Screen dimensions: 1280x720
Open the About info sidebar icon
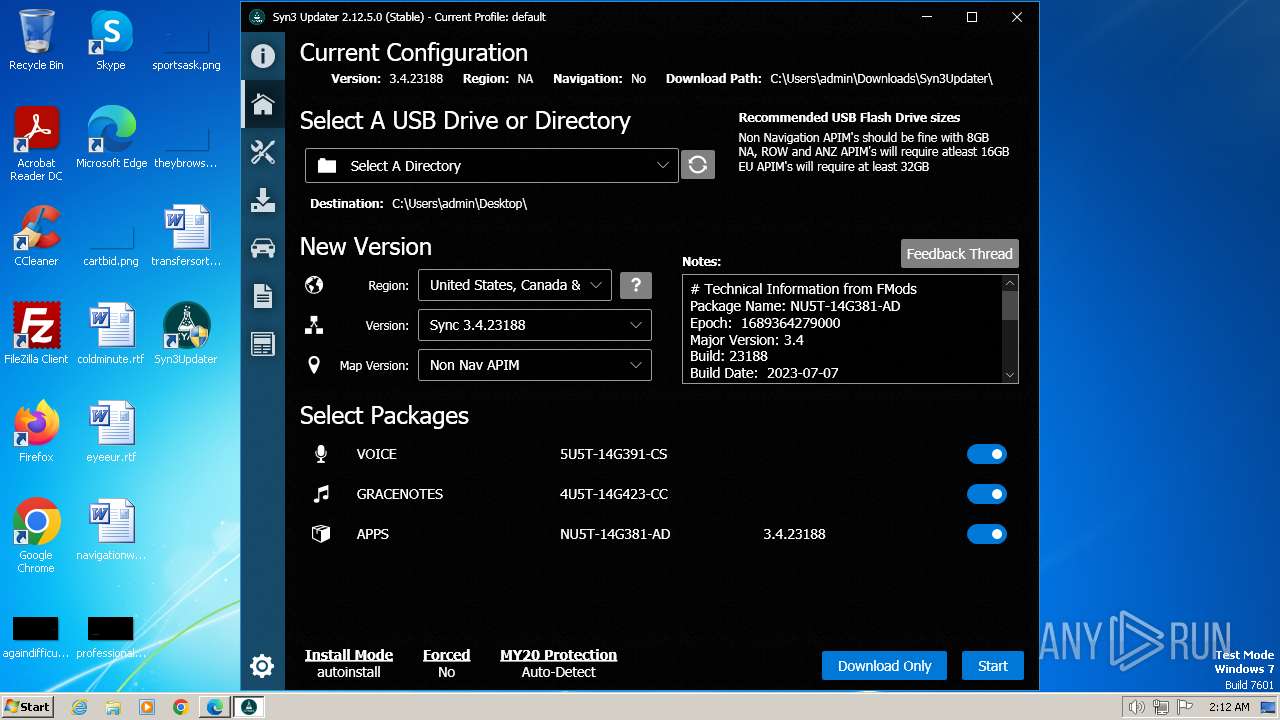[x=263, y=56]
